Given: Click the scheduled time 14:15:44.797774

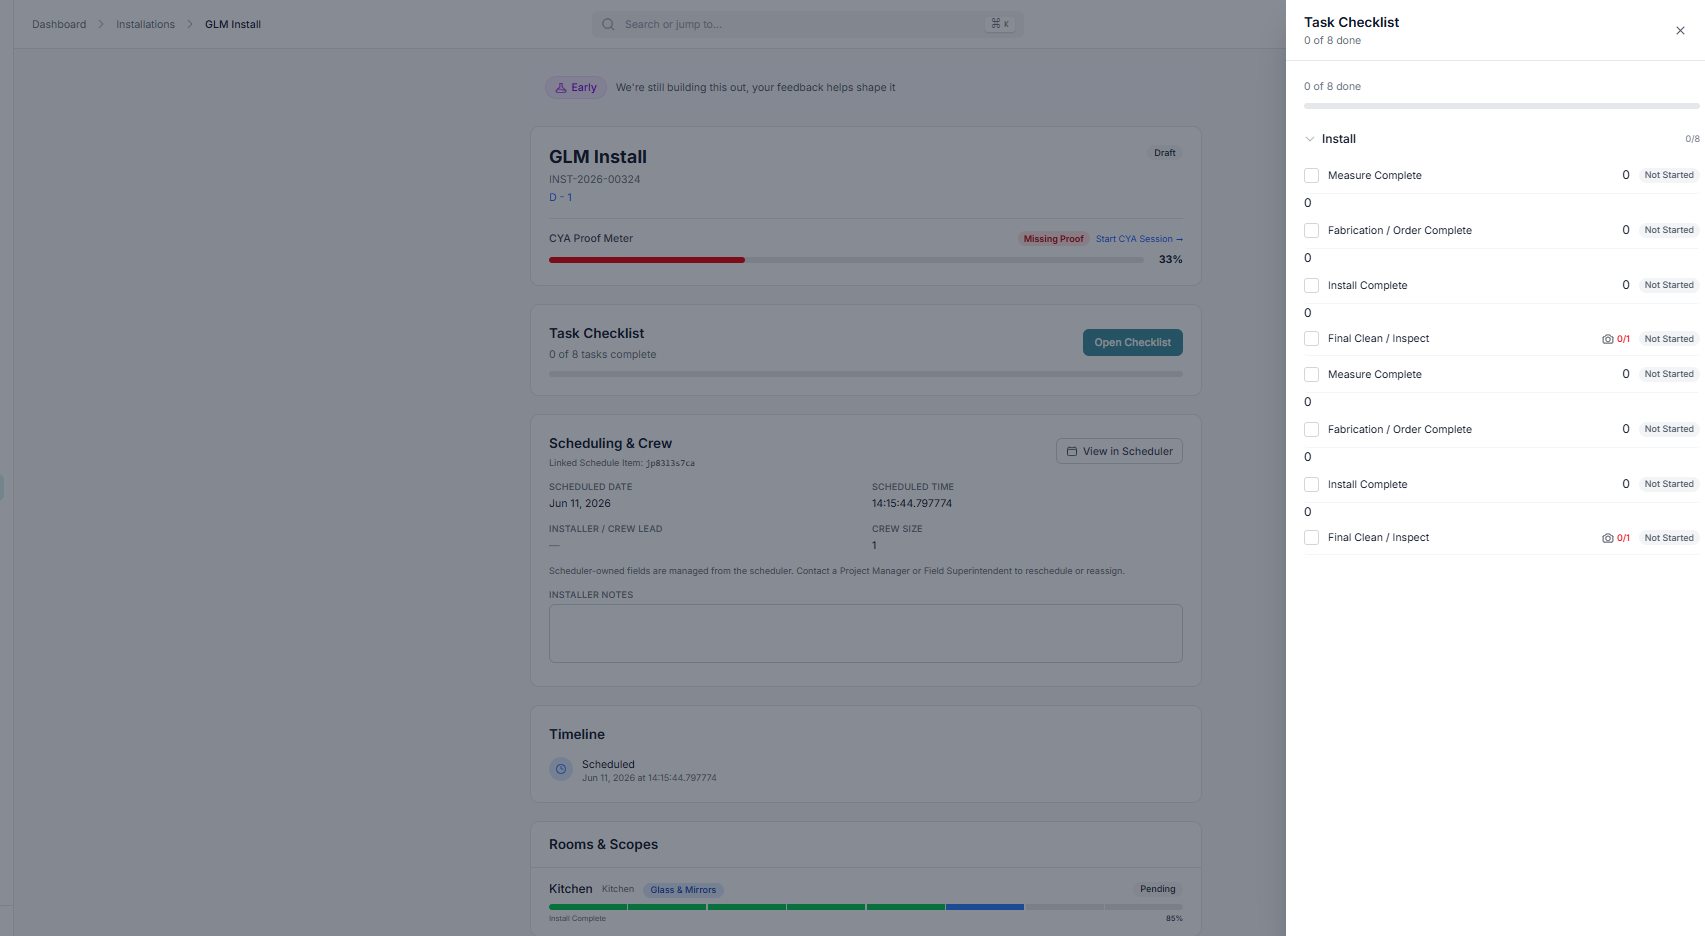Looking at the screenshot, I should [x=912, y=504].
